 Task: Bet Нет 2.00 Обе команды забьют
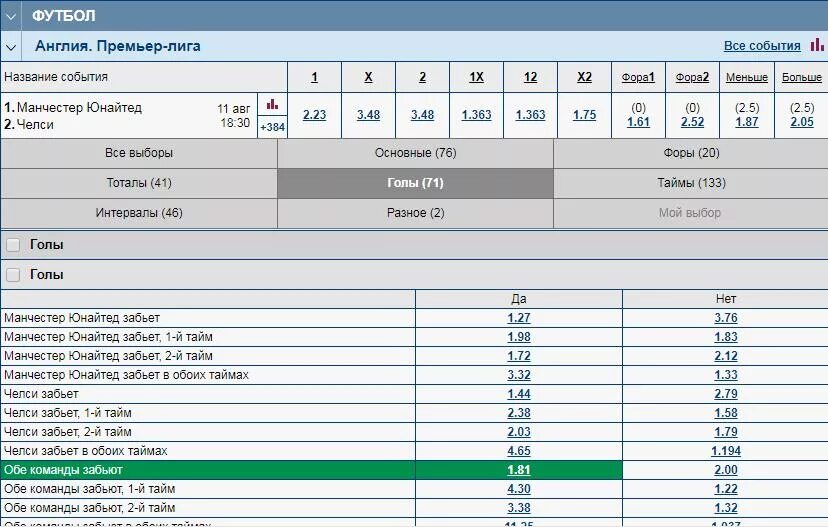click(726, 470)
